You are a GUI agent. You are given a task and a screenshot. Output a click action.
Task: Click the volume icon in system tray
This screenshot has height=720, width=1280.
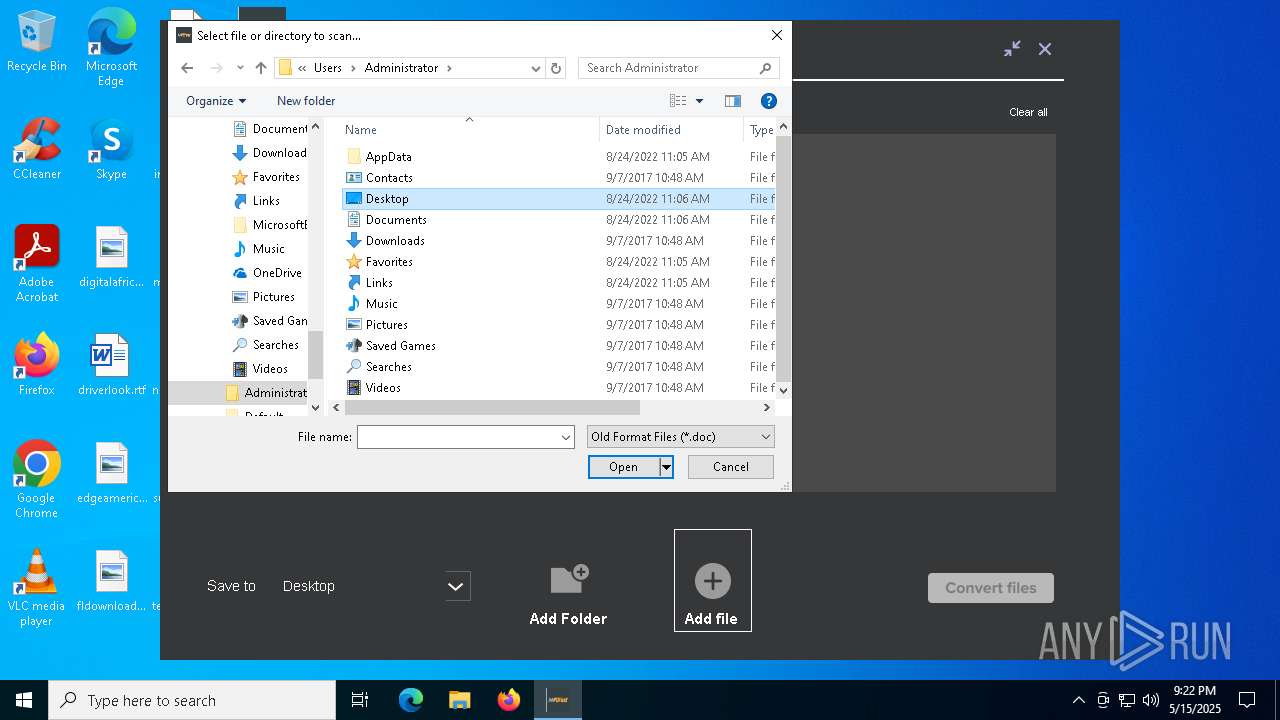(x=1151, y=700)
